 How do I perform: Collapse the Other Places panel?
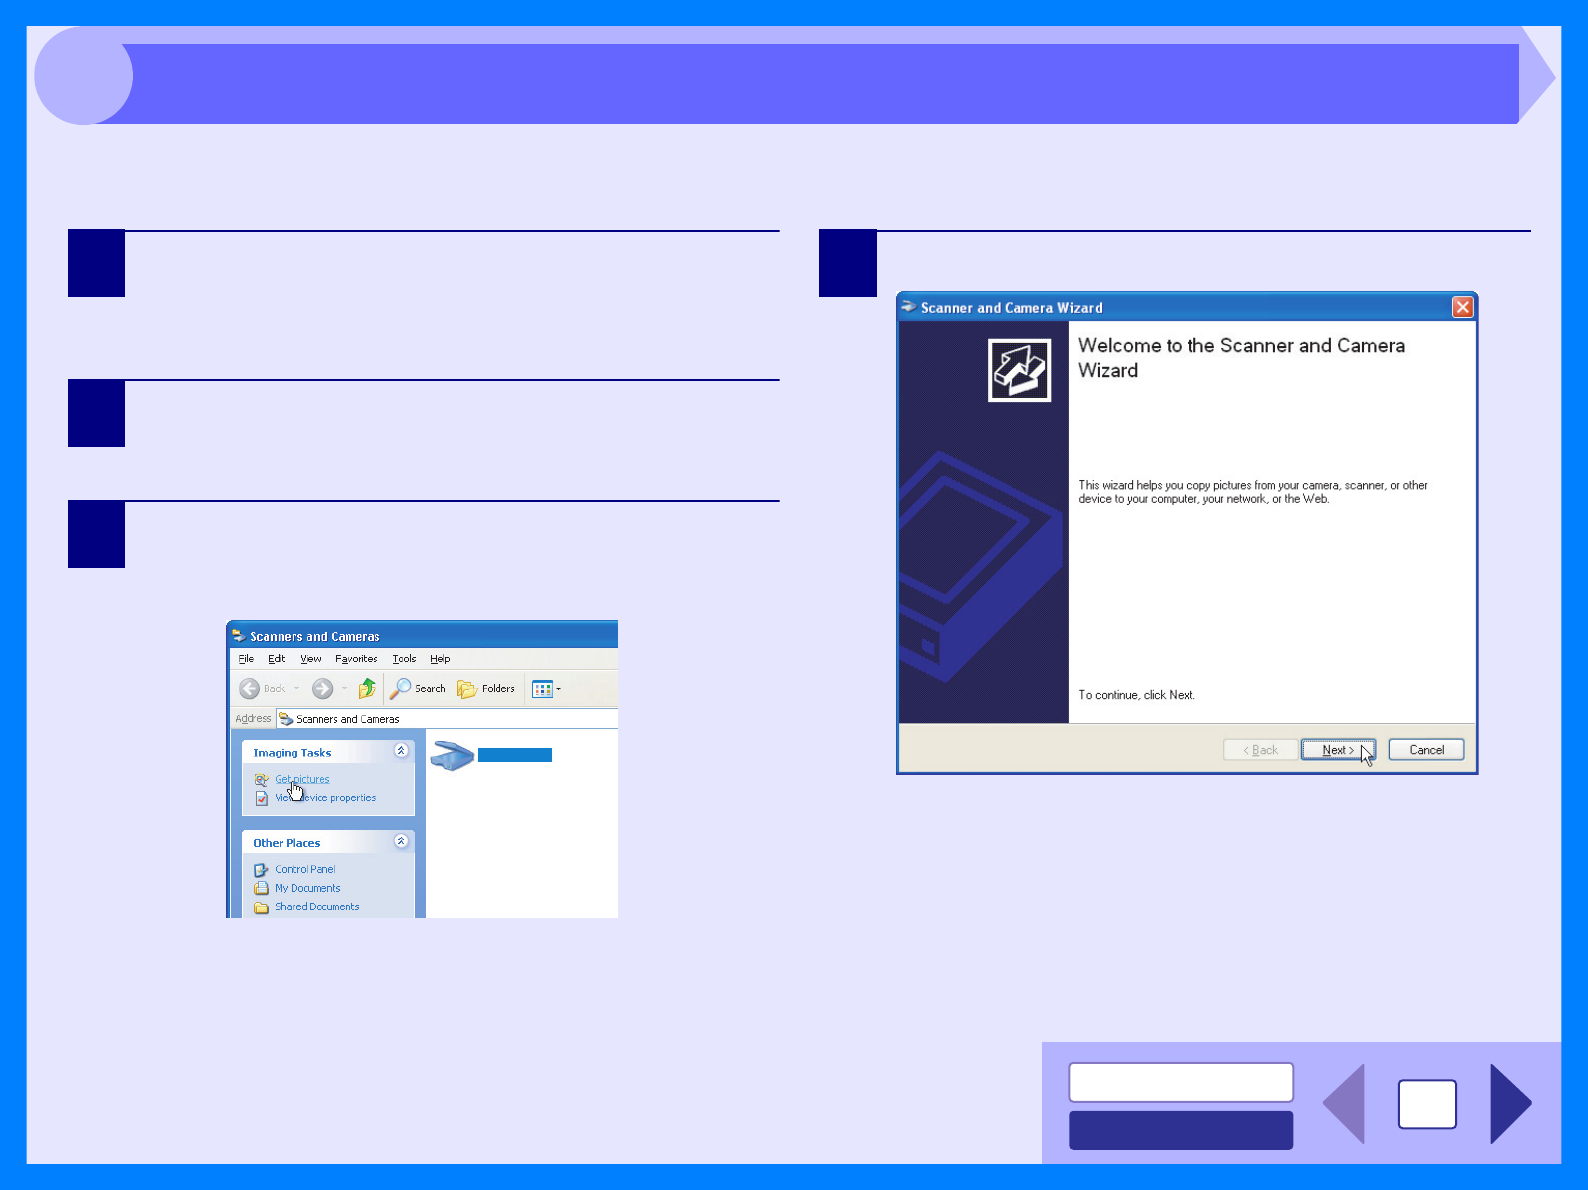point(401,841)
